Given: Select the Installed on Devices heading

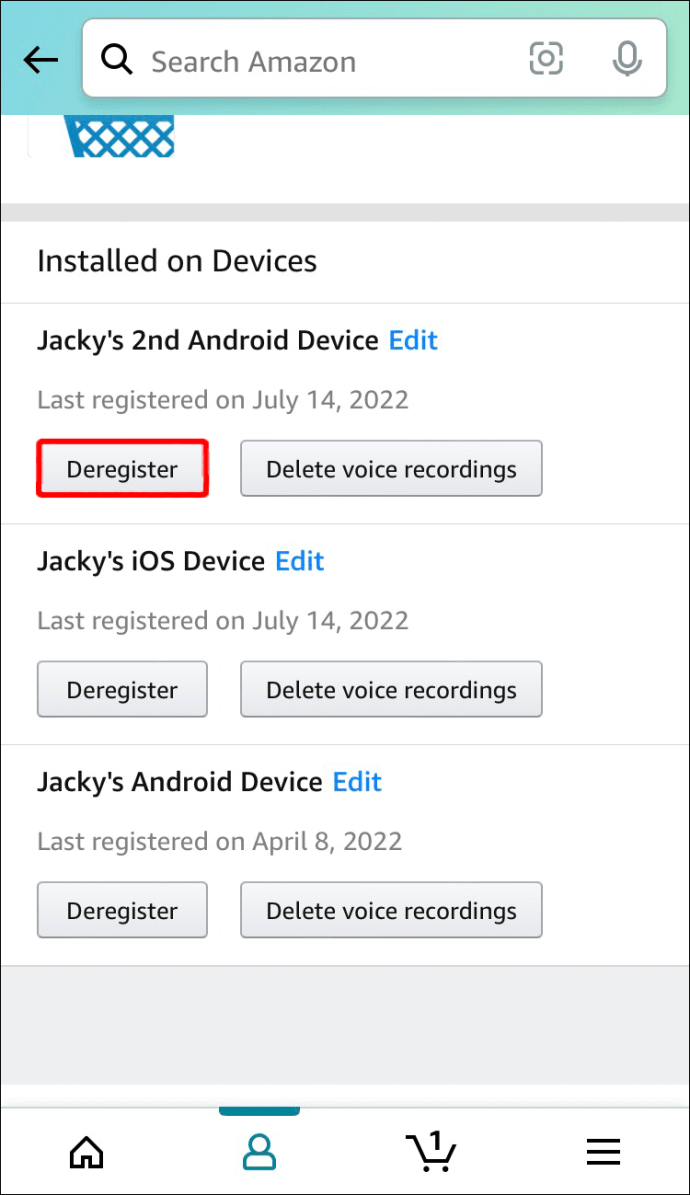Looking at the screenshot, I should point(177,262).
